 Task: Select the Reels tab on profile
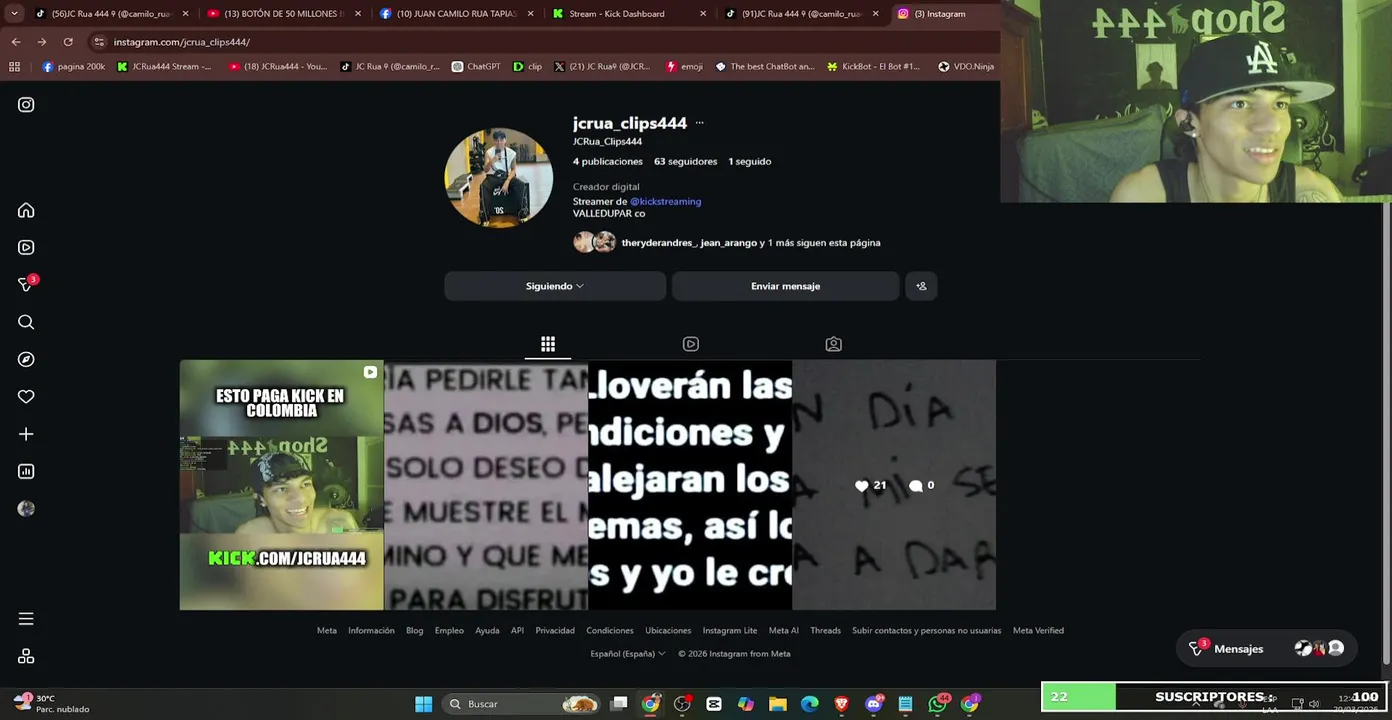pyautogui.click(x=690, y=344)
